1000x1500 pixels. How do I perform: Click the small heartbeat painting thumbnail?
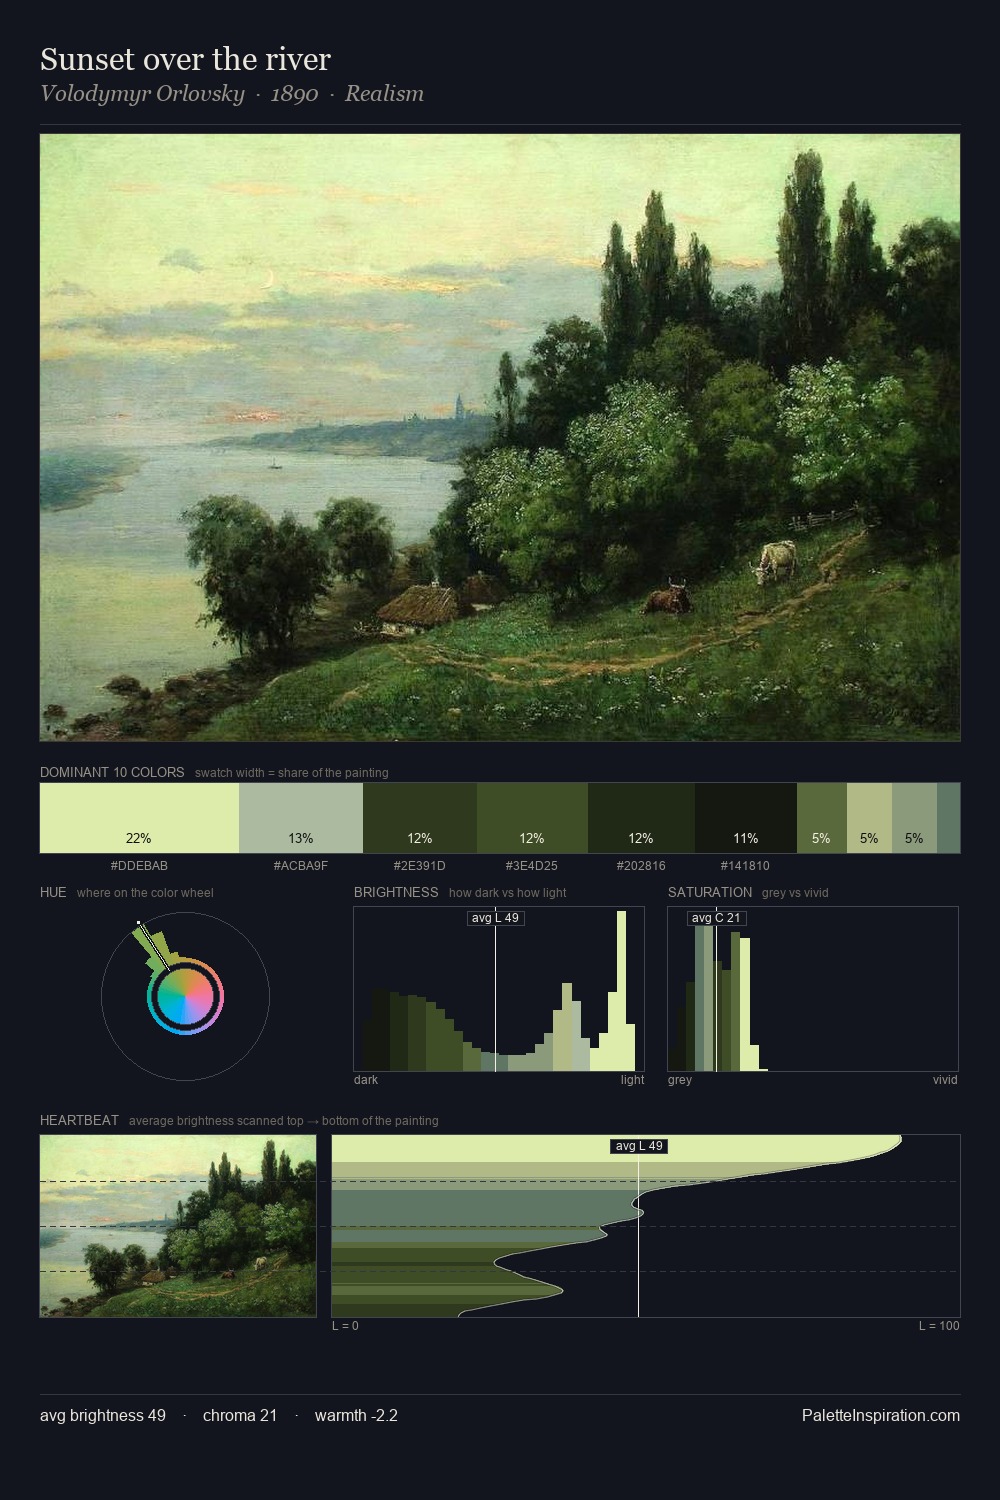point(178,1226)
